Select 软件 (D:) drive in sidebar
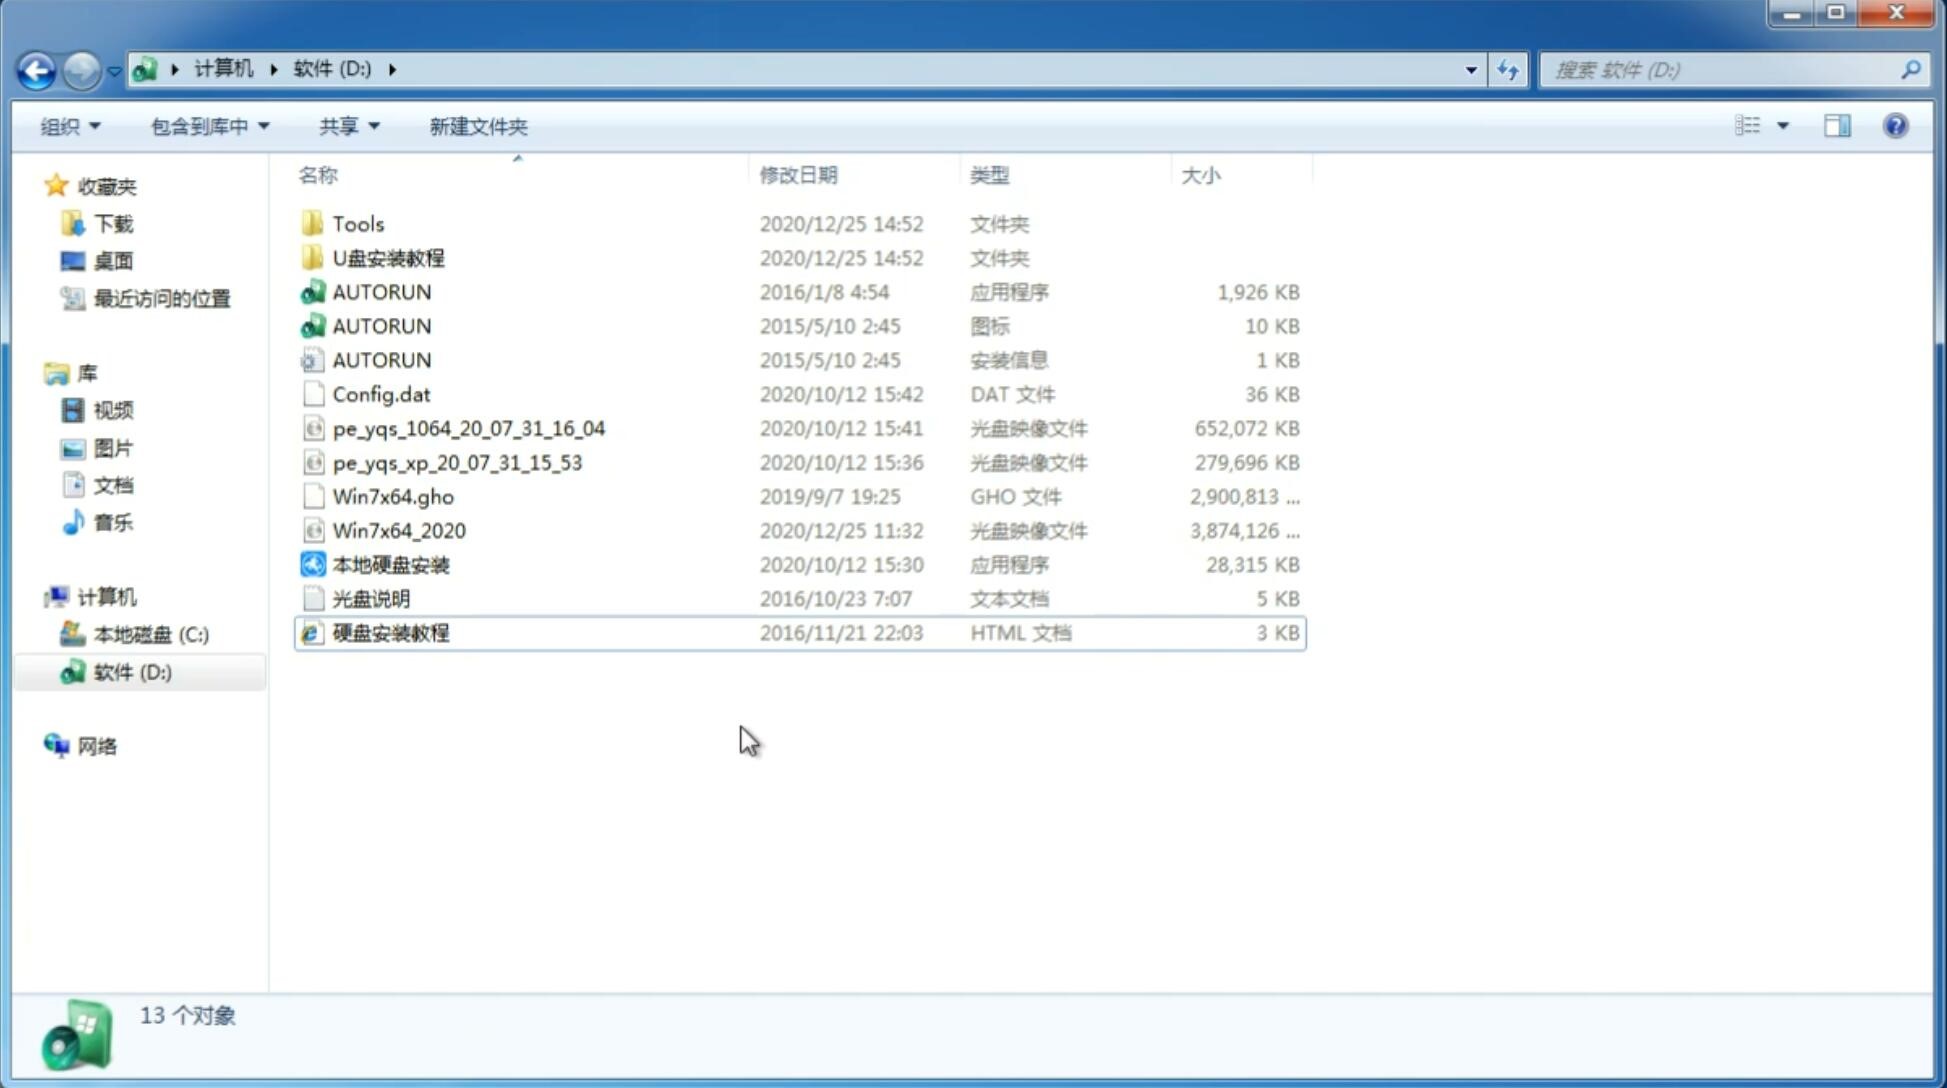Image resolution: width=1947 pixels, height=1088 pixels. click(131, 671)
